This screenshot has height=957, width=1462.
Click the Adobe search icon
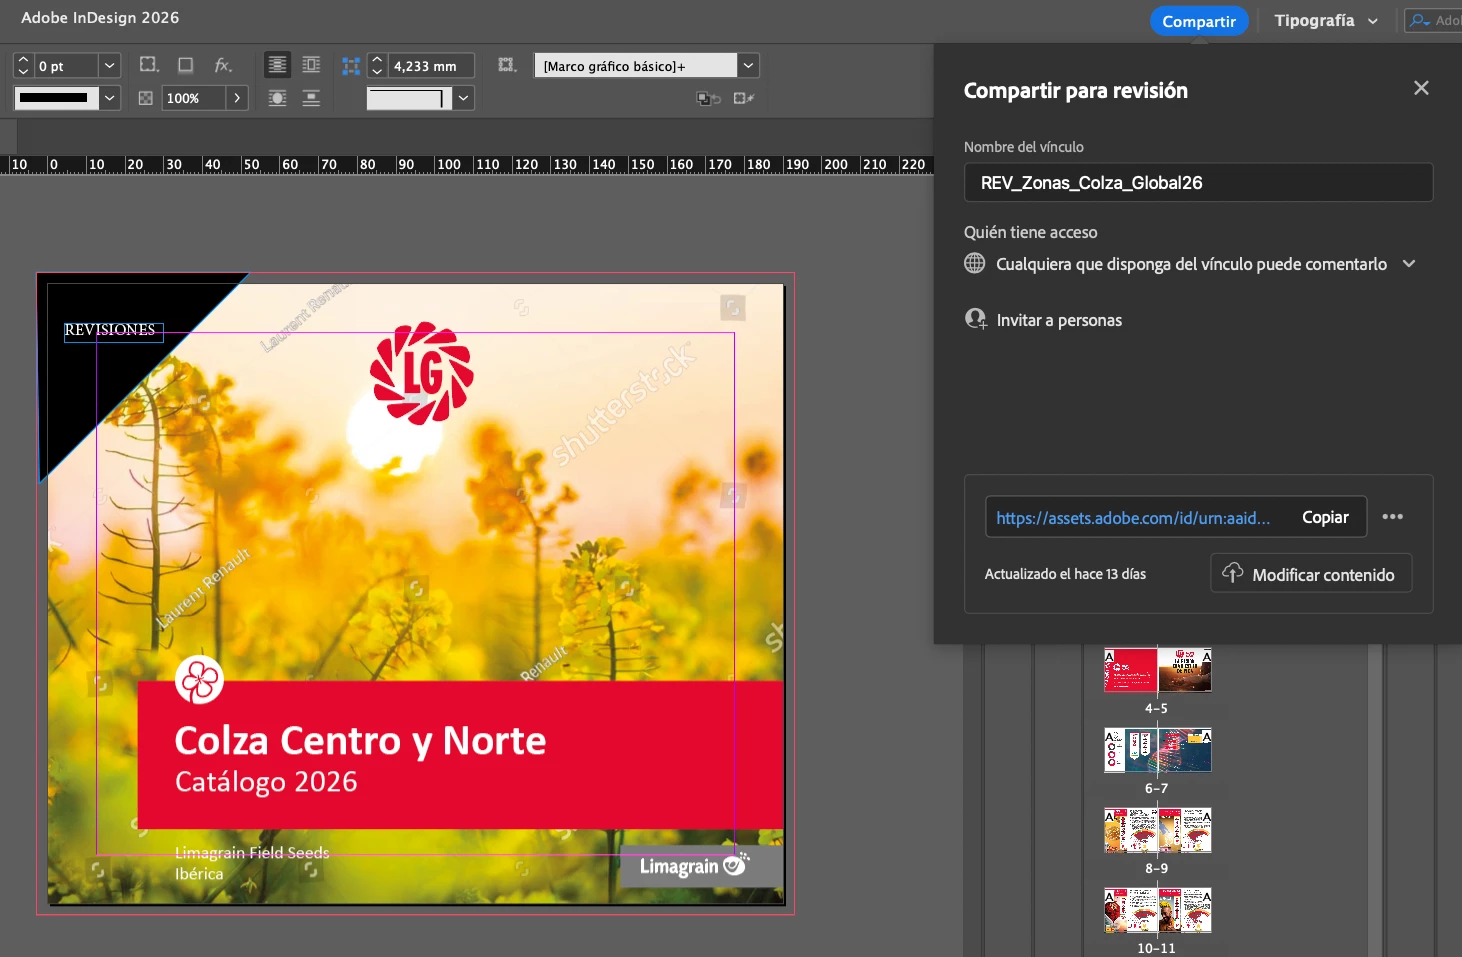point(1419,20)
